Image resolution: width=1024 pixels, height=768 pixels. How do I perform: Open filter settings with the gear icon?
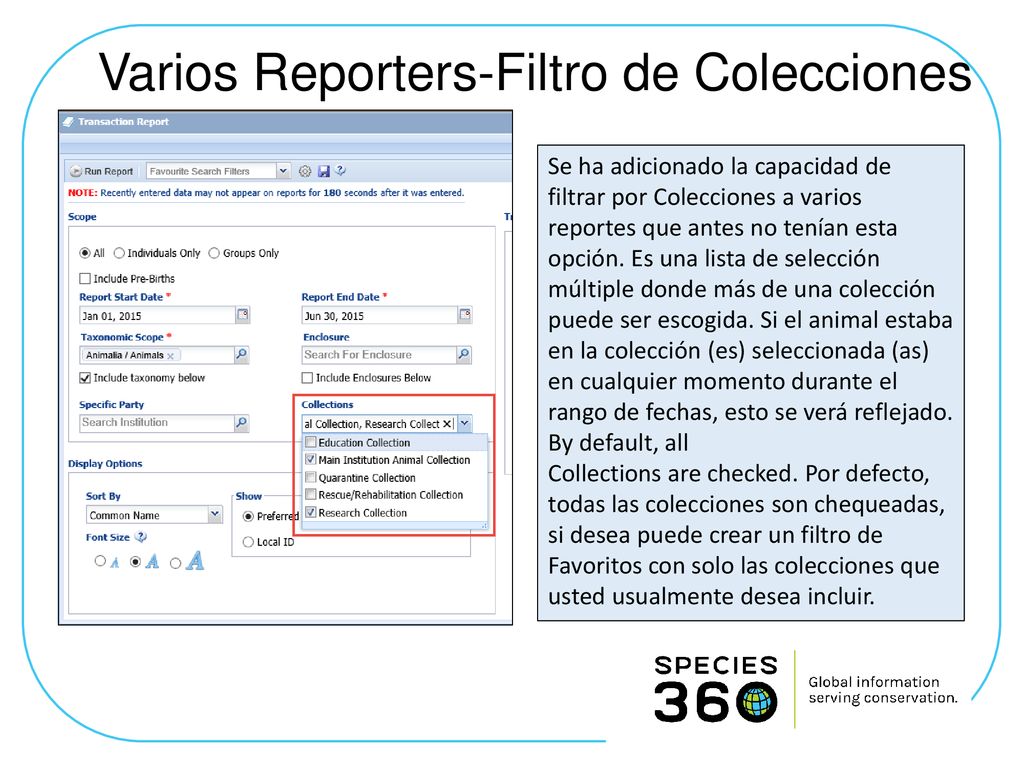305,171
